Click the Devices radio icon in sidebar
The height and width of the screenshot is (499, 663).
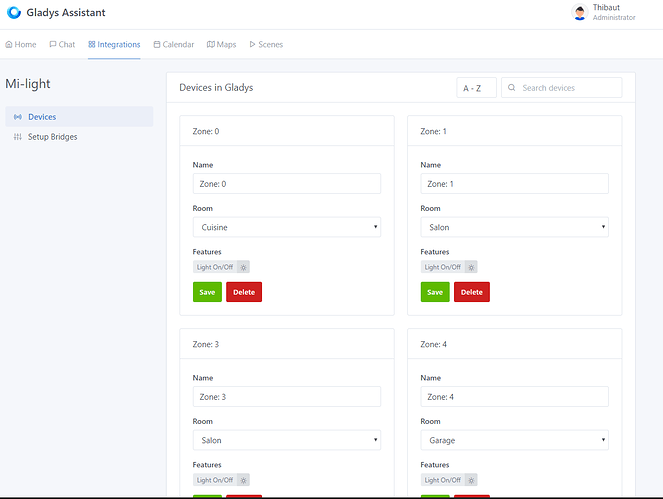pyautogui.click(x=18, y=117)
